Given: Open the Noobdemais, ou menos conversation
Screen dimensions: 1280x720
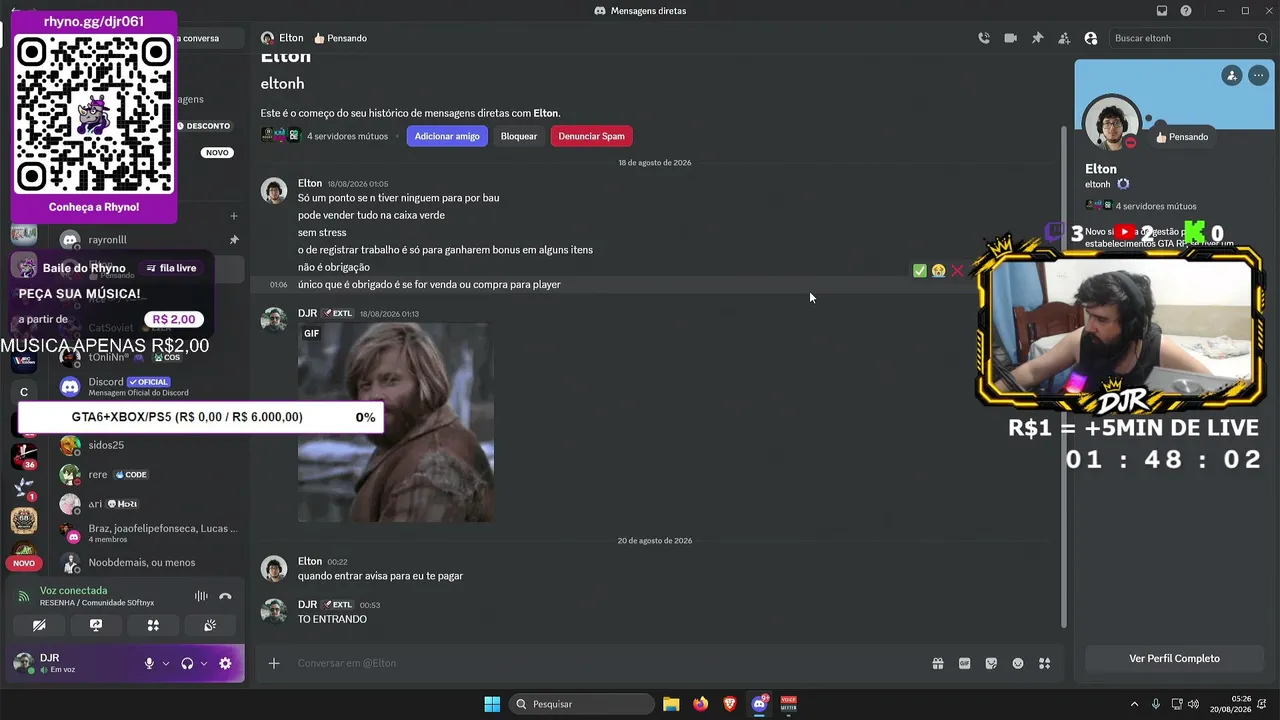Looking at the screenshot, I should click(150, 562).
